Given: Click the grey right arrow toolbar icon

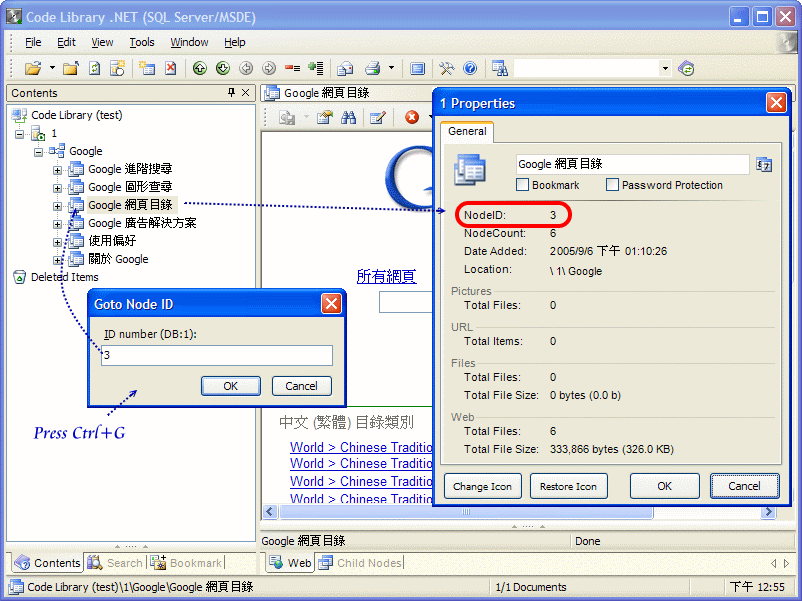Looking at the screenshot, I should pos(269,68).
